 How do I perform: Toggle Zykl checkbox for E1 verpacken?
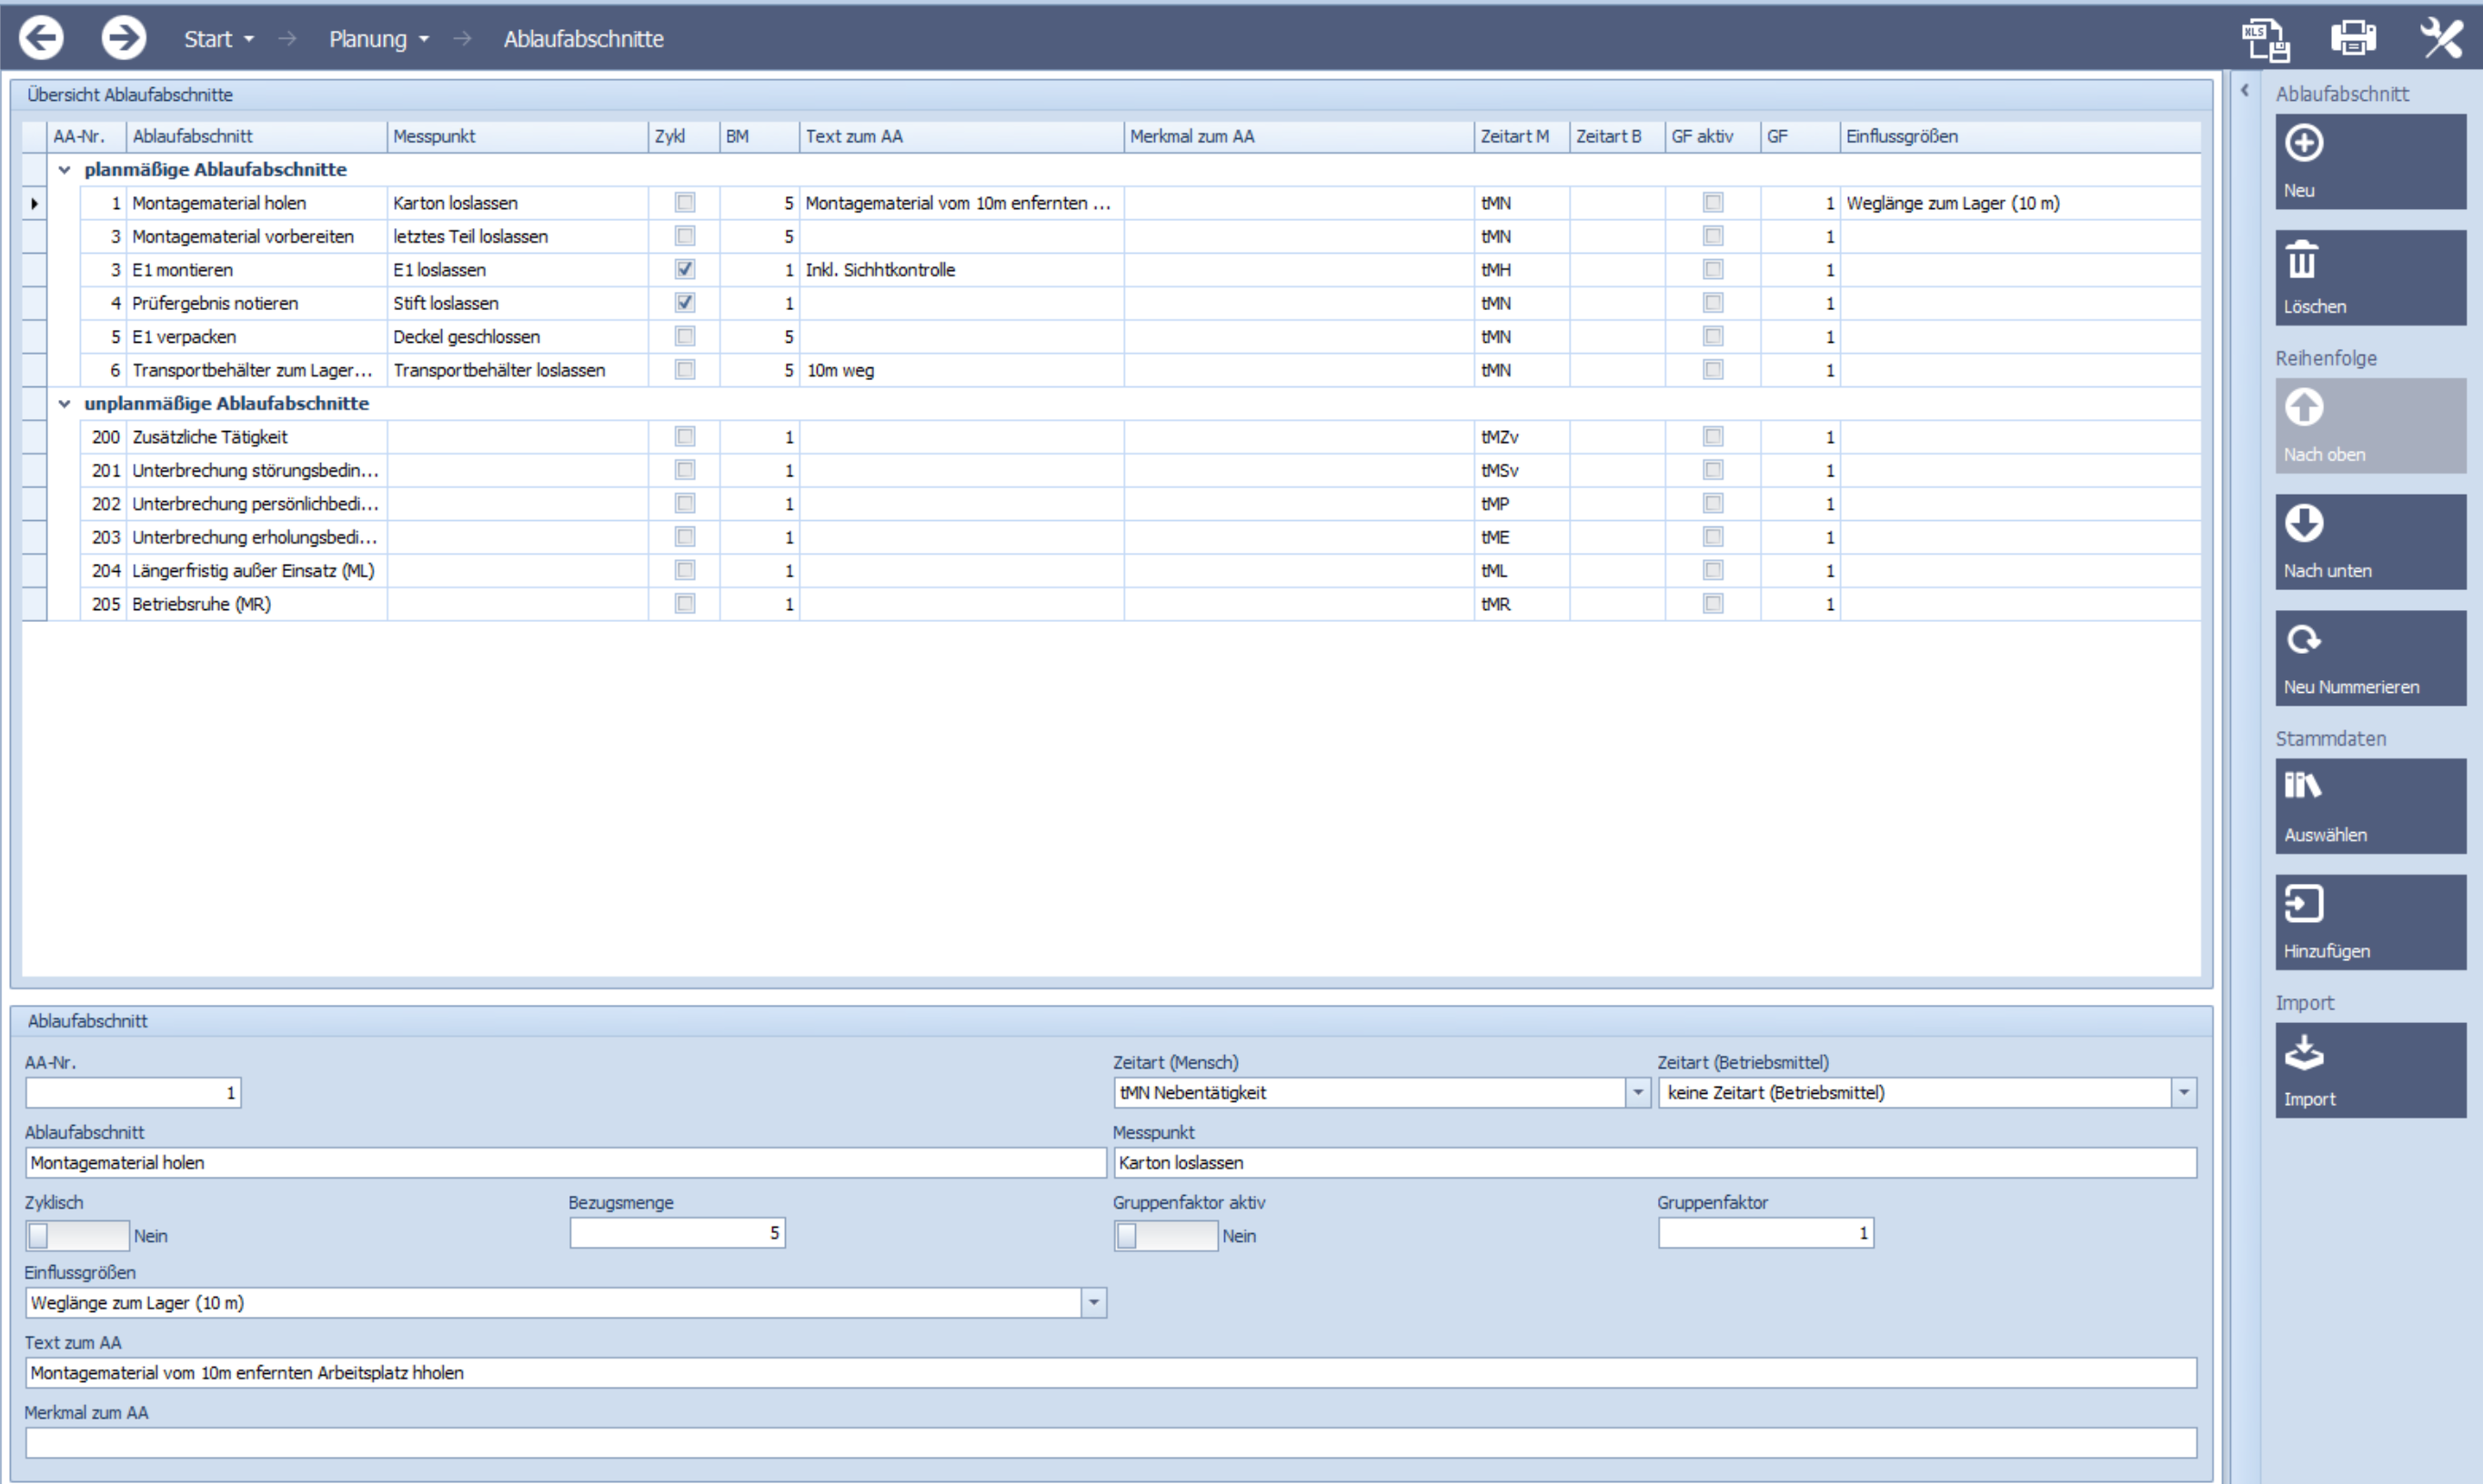685,337
